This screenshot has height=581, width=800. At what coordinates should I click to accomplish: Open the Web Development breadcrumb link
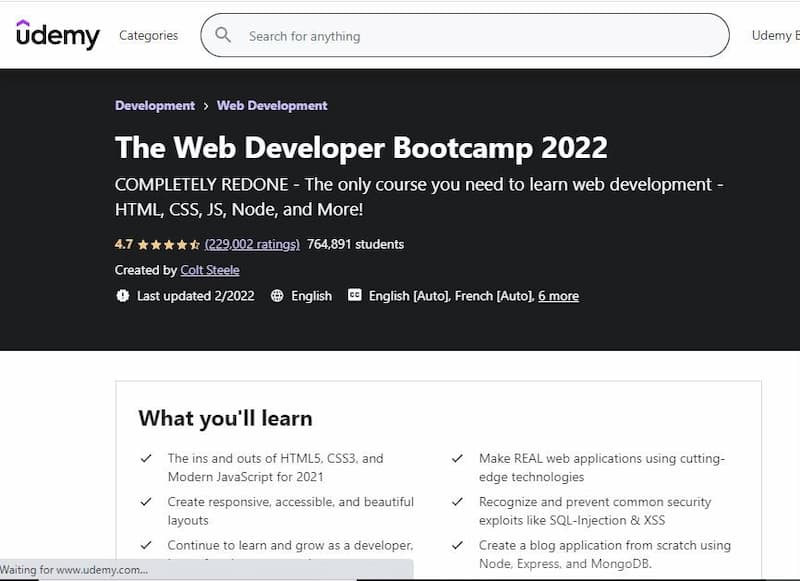click(272, 105)
